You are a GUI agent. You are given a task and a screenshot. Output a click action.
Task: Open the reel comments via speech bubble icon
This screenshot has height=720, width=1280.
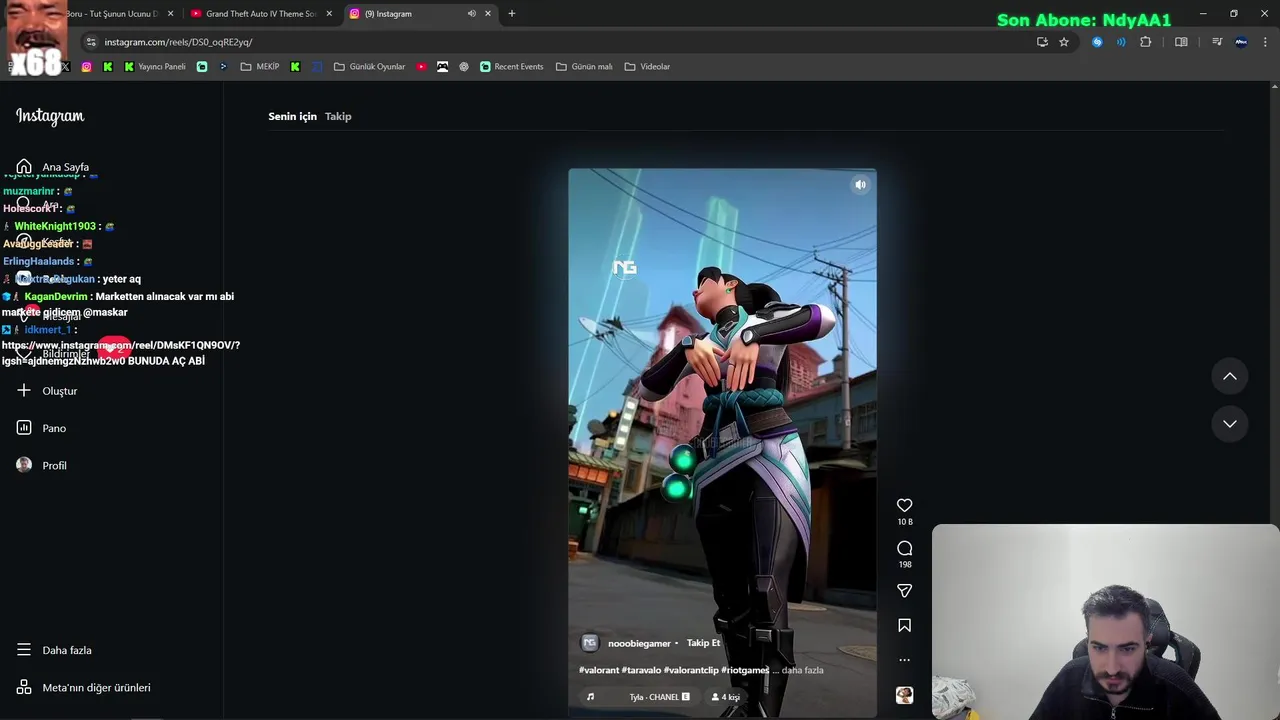[x=904, y=548]
